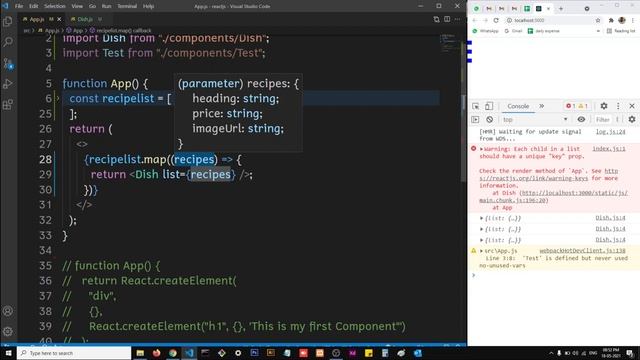Screen dimensions: 640x360
Task: Expand the src\App.js warning entry
Action: pos(482,251)
